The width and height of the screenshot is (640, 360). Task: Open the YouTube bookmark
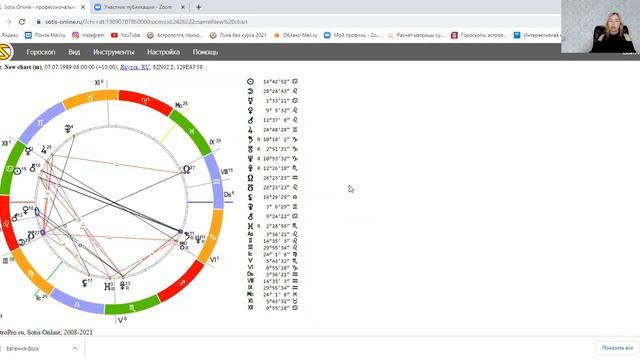[125, 35]
